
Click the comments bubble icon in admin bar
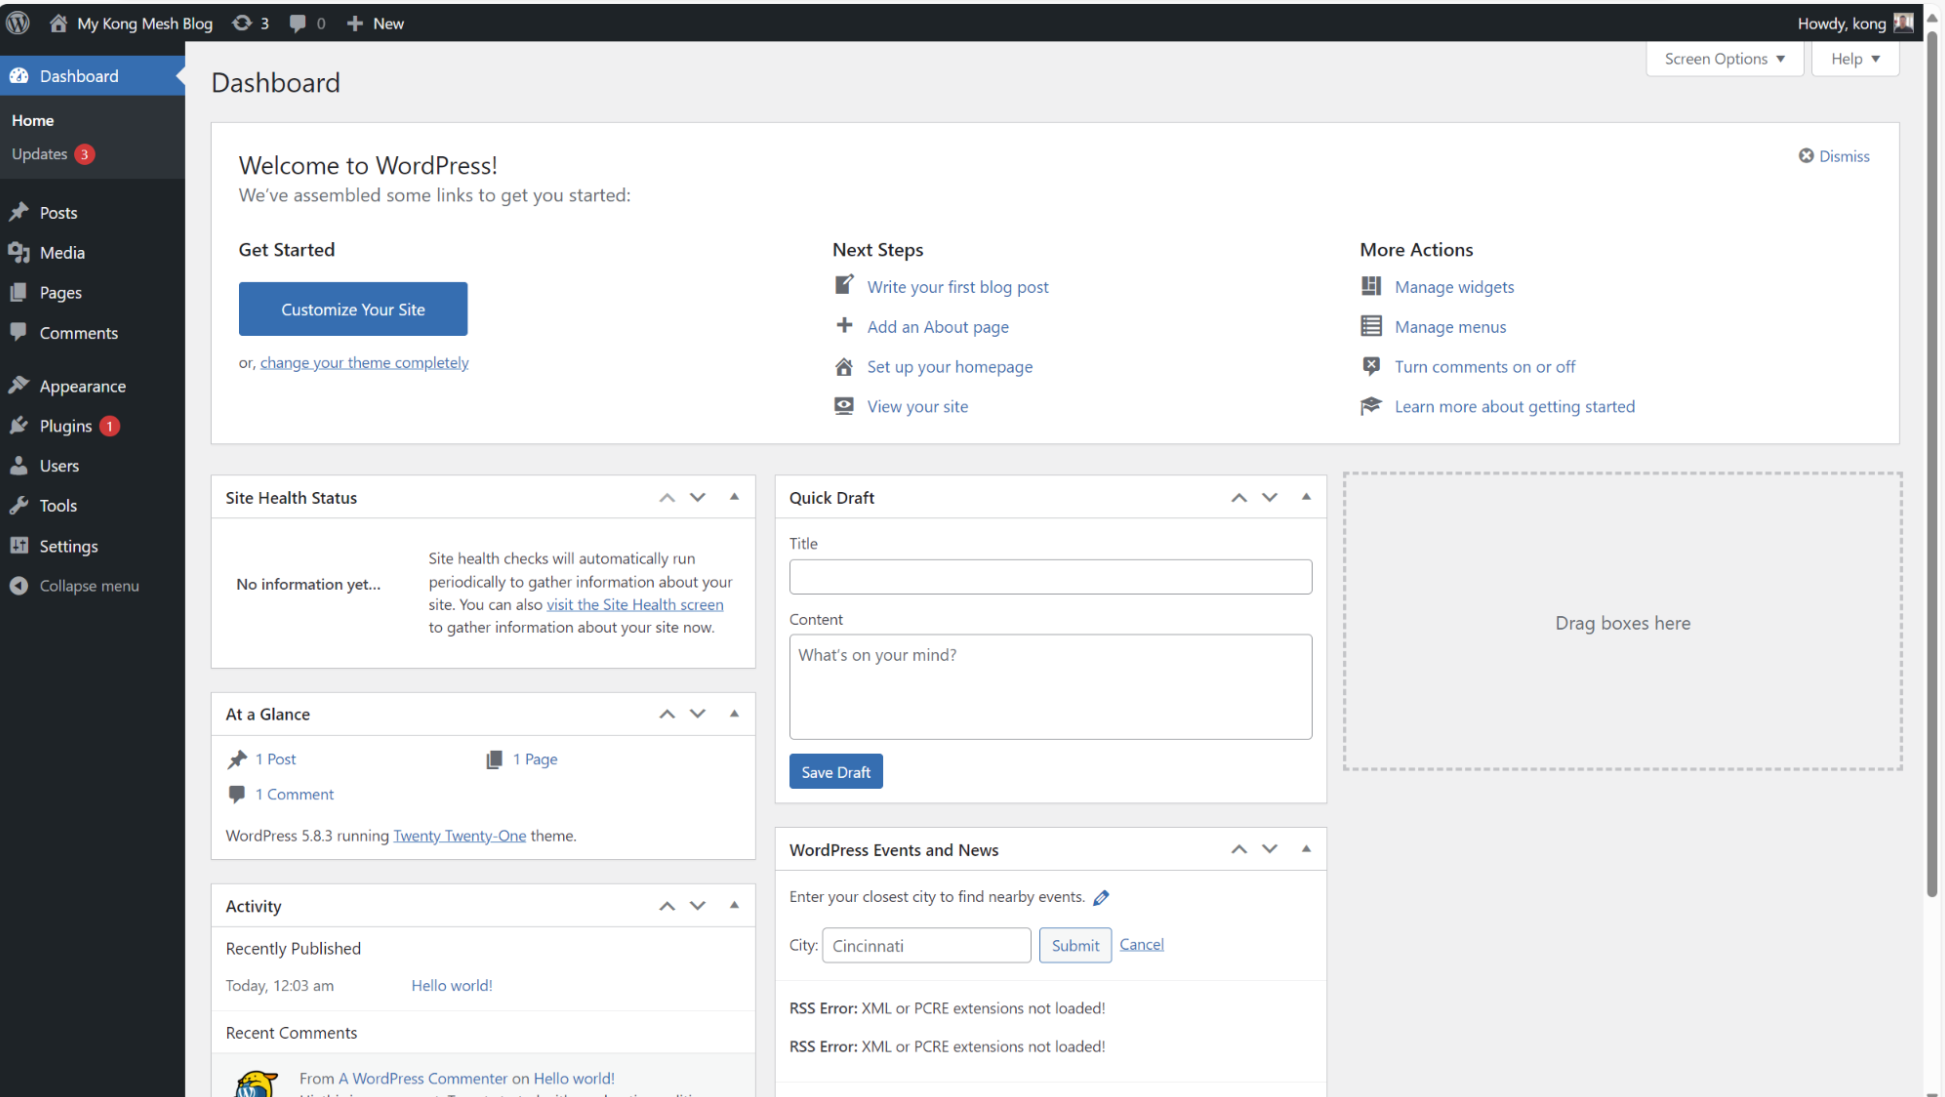[298, 22]
